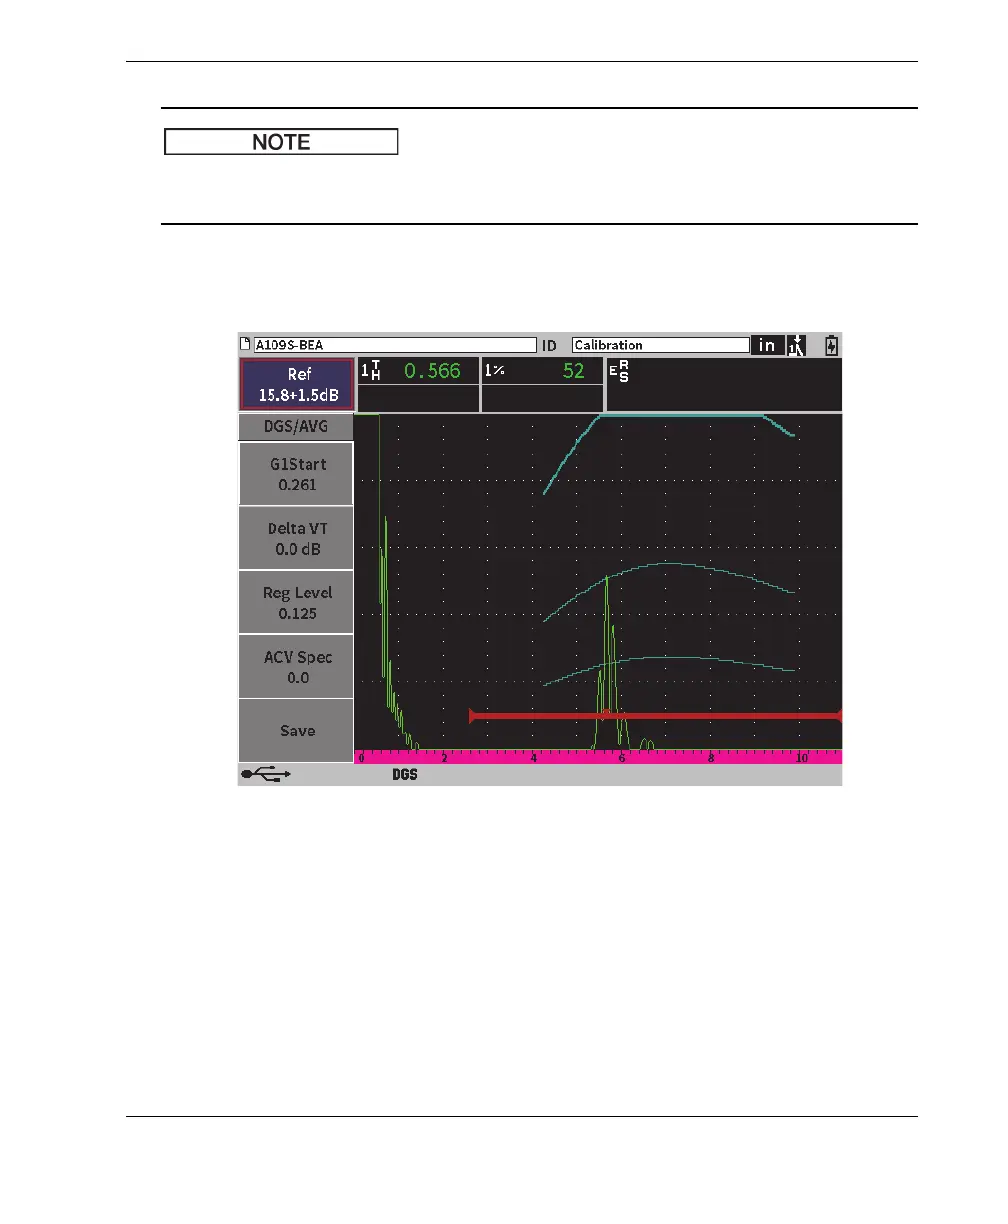The height and width of the screenshot is (1224, 1008).
Task: Click the 'in' units indicator
Action: (x=767, y=345)
